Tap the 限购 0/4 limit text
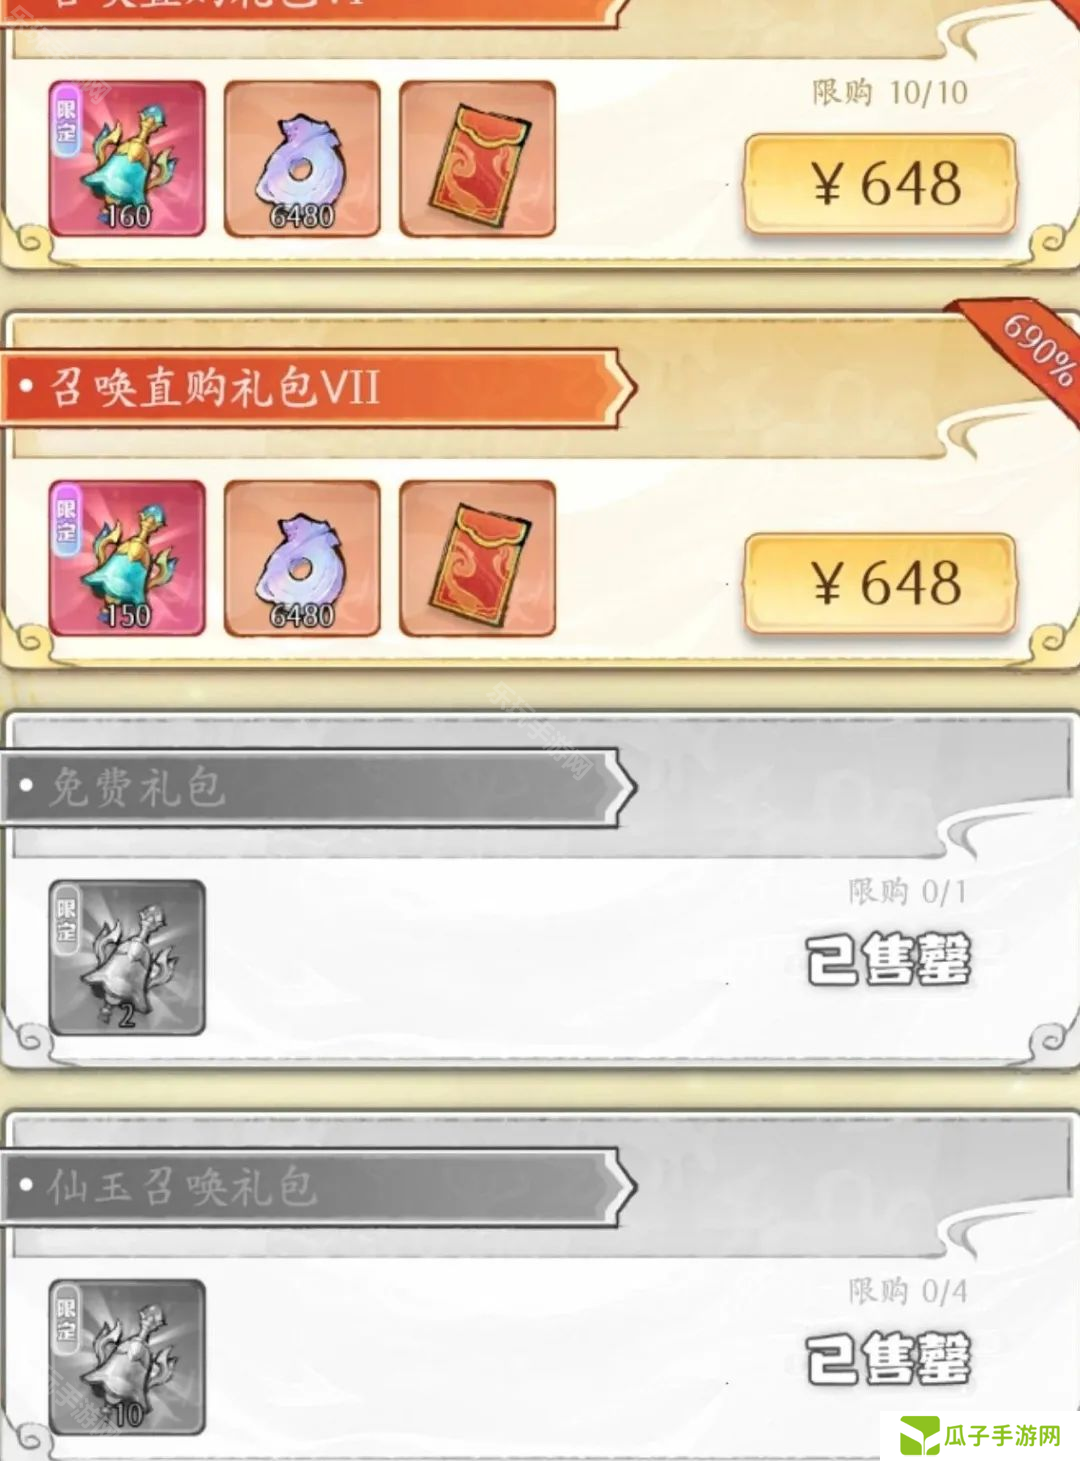 (908, 1291)
